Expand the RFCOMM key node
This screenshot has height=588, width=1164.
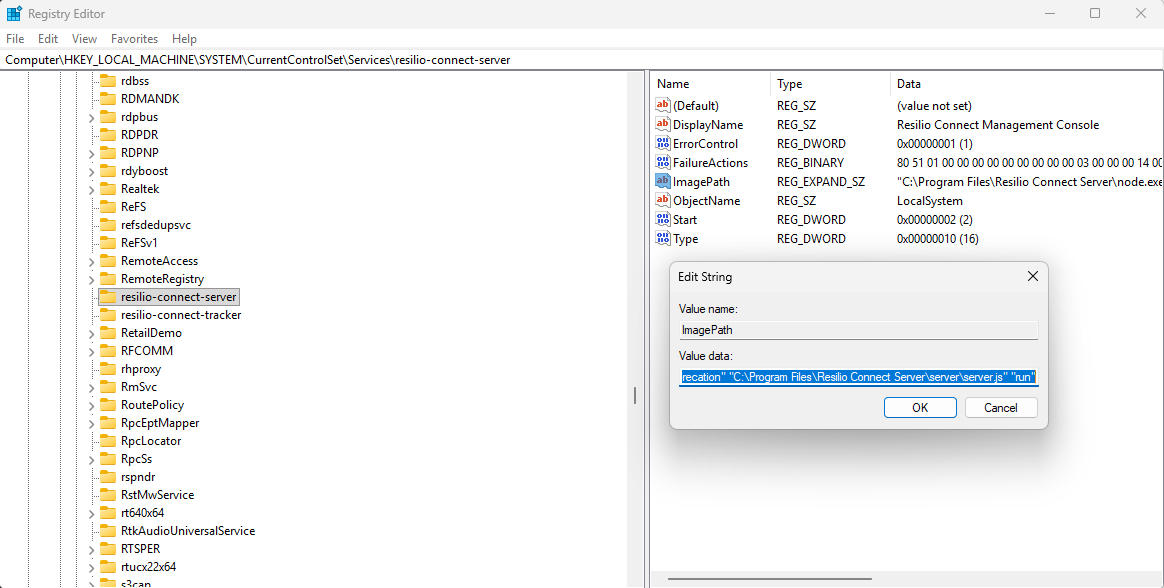(x=91, y=351)
